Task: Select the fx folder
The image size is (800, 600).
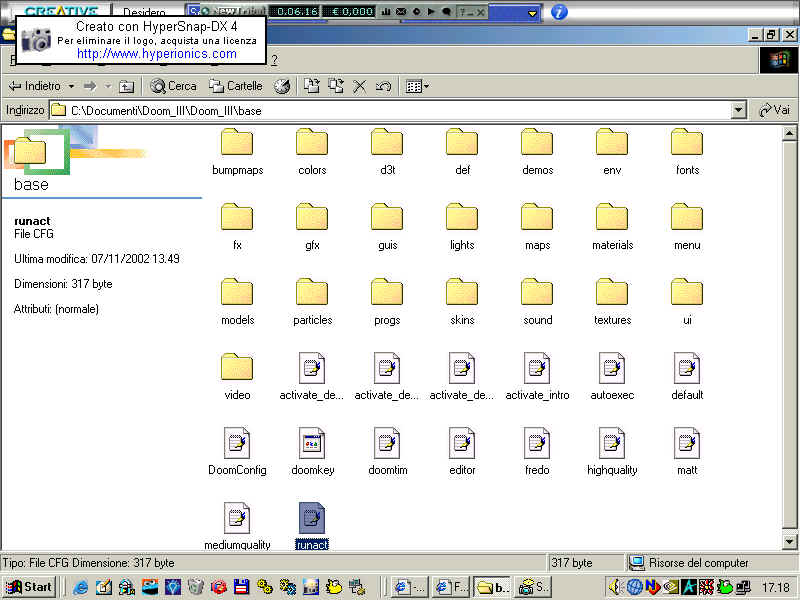Action: [237, 227]
